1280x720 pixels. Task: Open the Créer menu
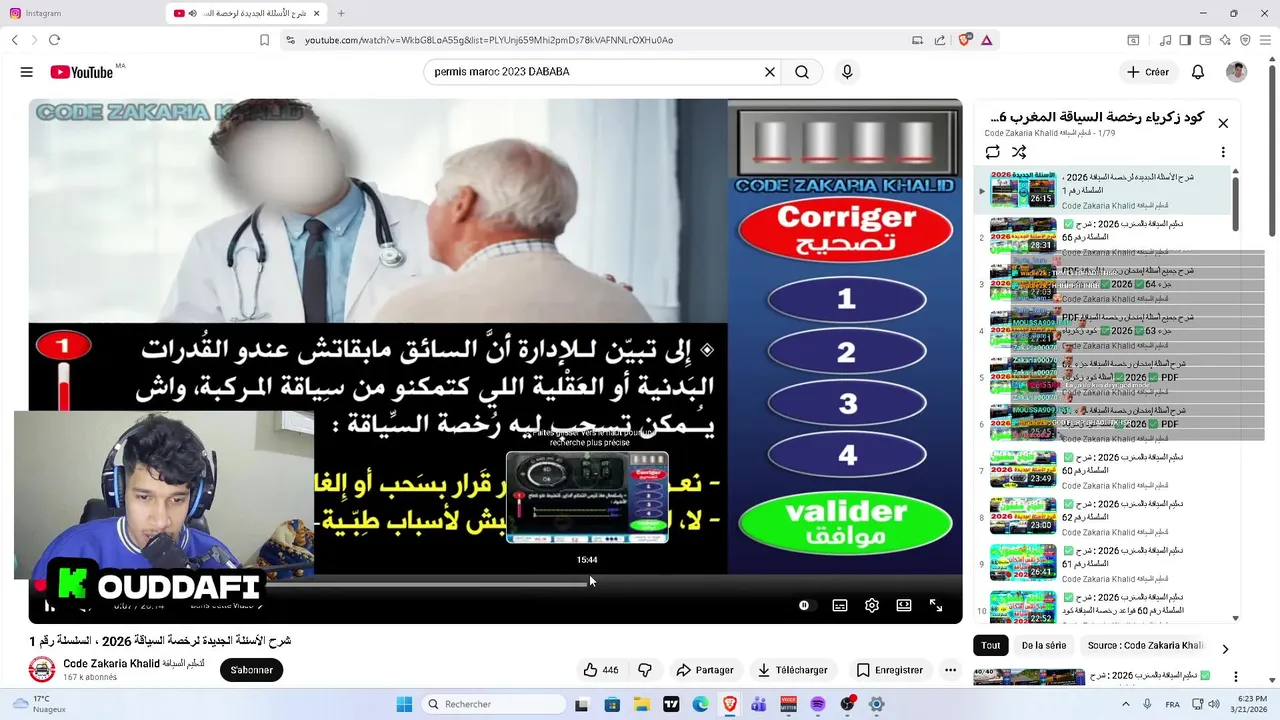pos(1147,72)
